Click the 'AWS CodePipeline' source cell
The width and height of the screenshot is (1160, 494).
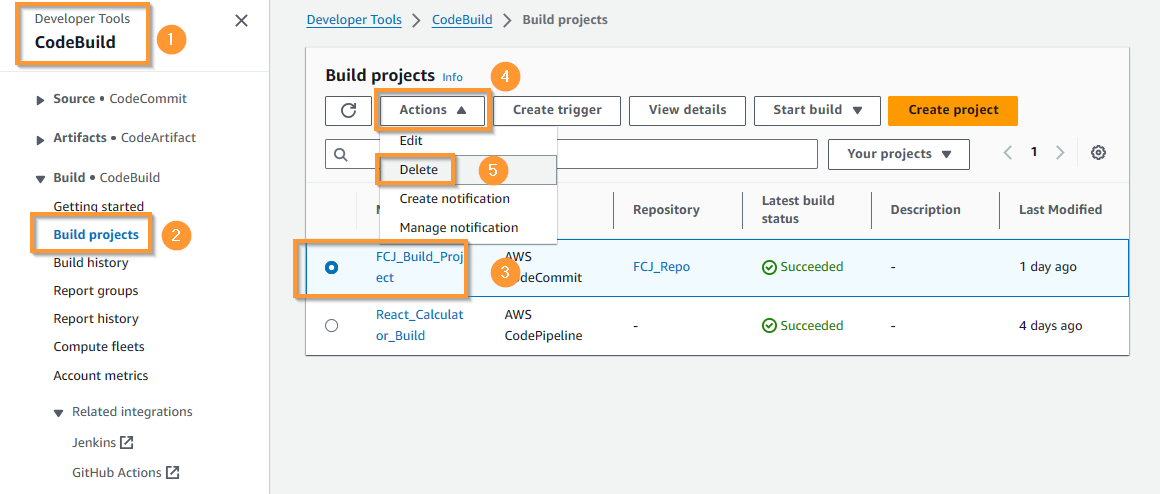pos(544,325)
